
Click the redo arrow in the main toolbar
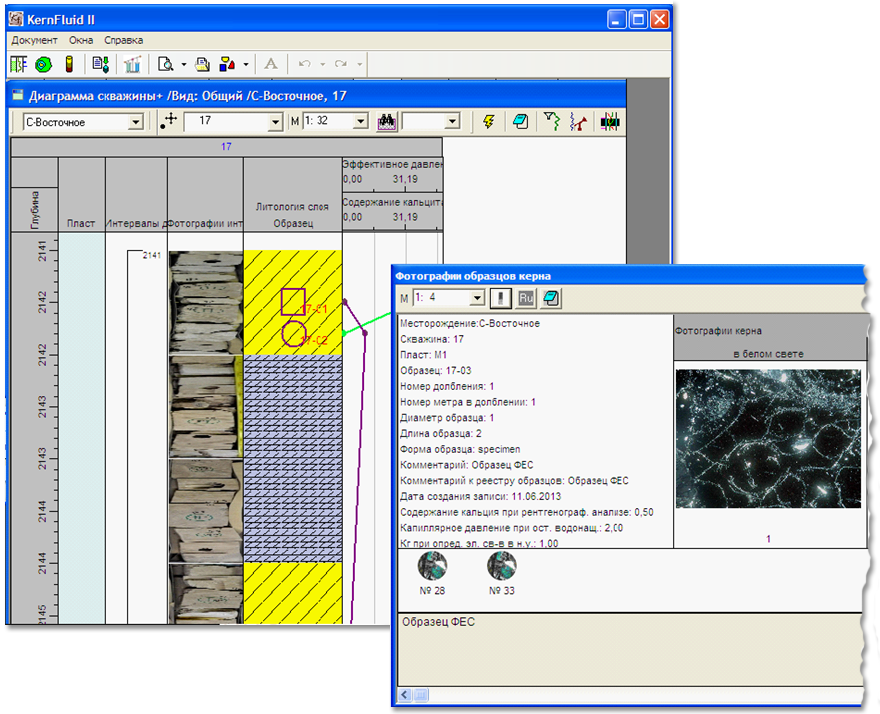(x=341, y=64)
